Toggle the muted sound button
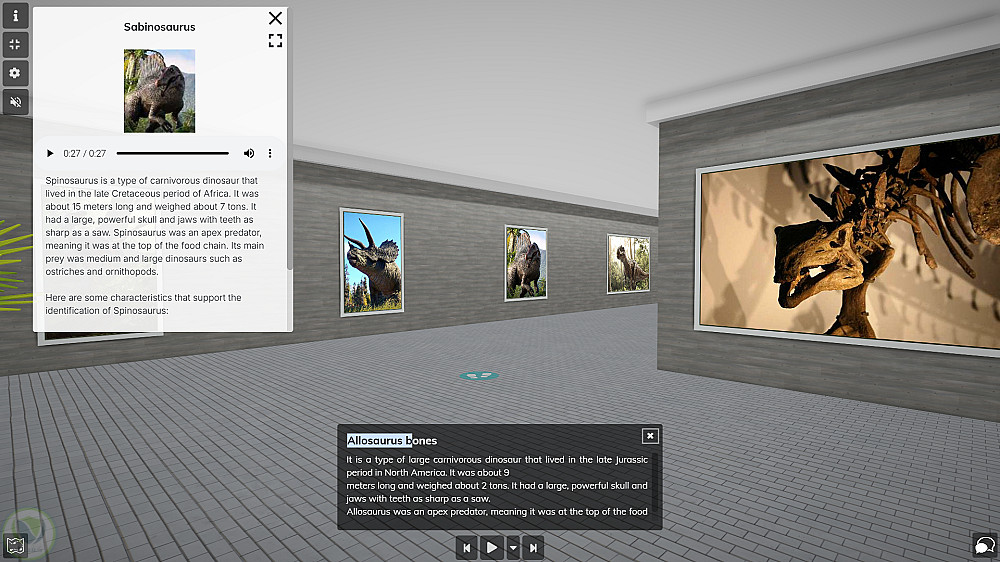Screen dimensions: 1000x562 pyautogui.click(x=15, y=101)
